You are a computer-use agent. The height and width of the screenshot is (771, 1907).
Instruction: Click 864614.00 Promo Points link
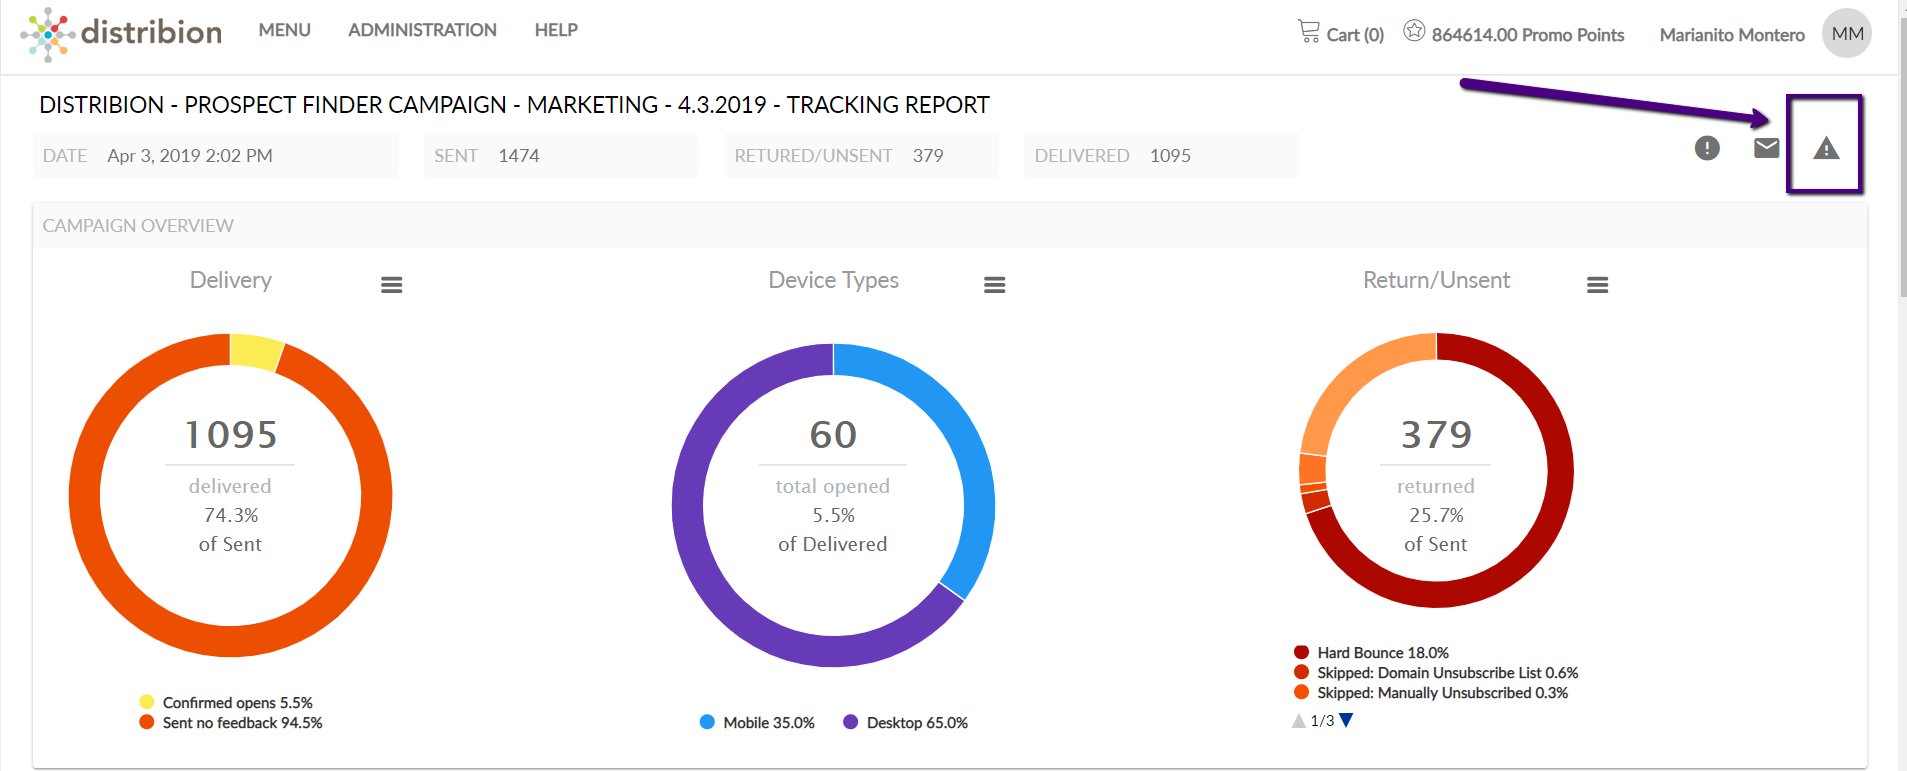pyautogui.click(x=1528, y=35)
